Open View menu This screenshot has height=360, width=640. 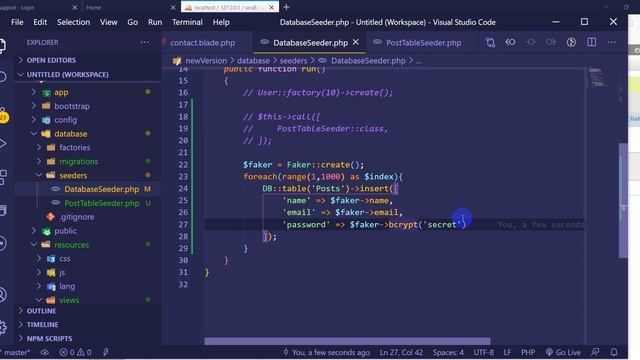[x=109, y=22]
